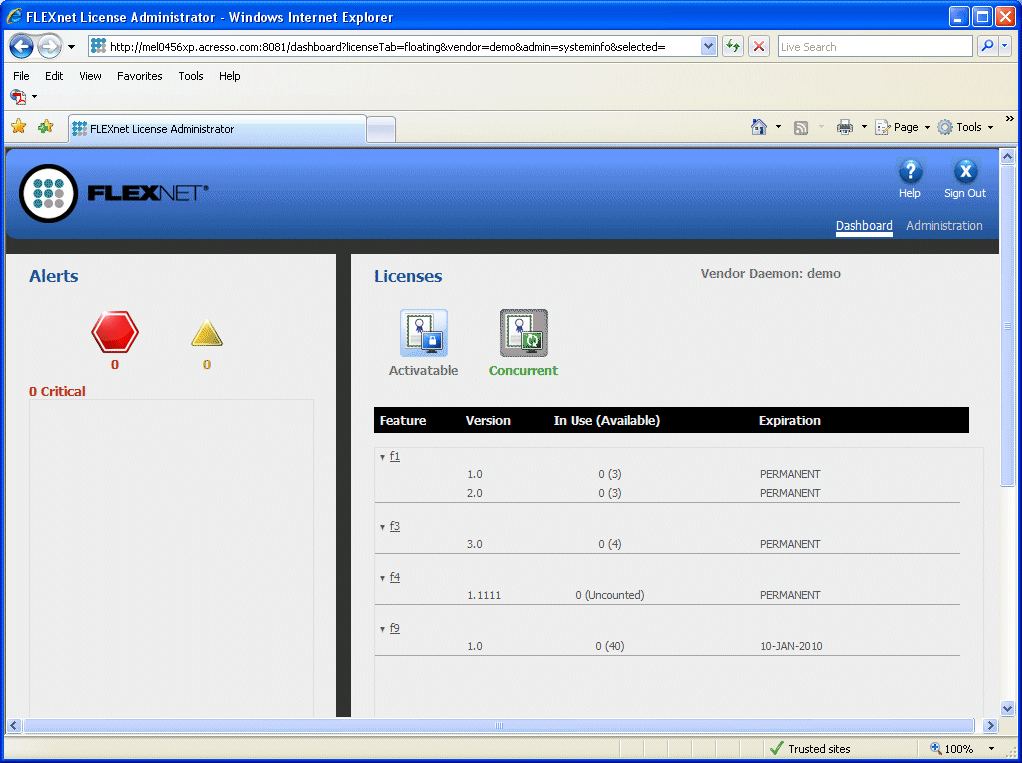Image resolution: width=1022 pixels, height=763 pixels.
Task: Open the Page menu dropdown
Action: click(x=905, y=127)
